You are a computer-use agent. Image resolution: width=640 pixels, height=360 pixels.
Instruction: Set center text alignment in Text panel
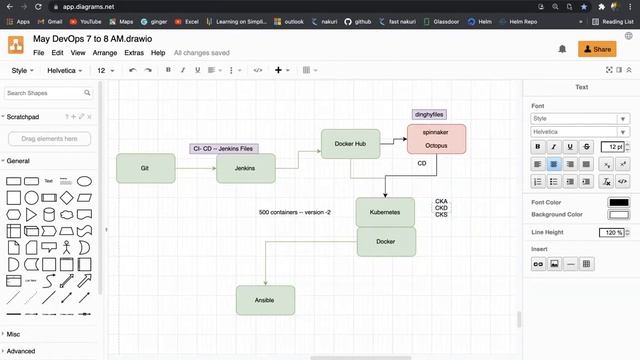554,164
